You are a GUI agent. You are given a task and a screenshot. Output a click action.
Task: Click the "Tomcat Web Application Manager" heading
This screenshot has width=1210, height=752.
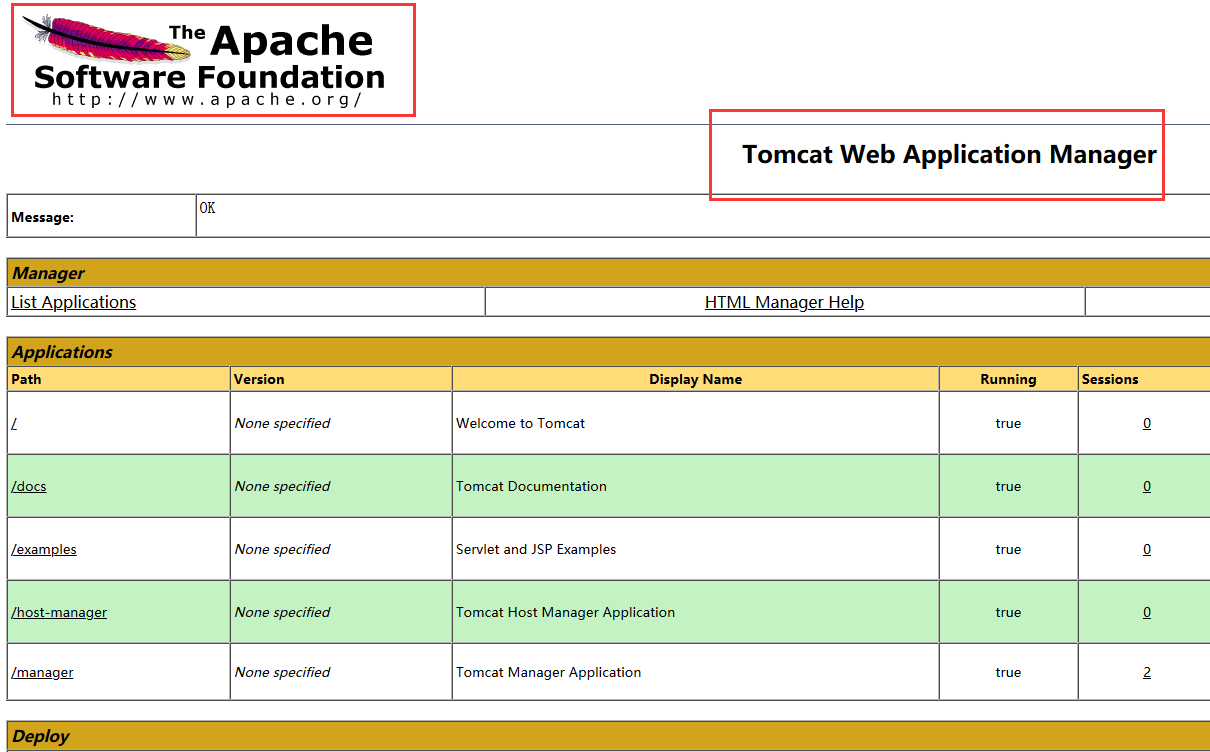pos(949,154)
